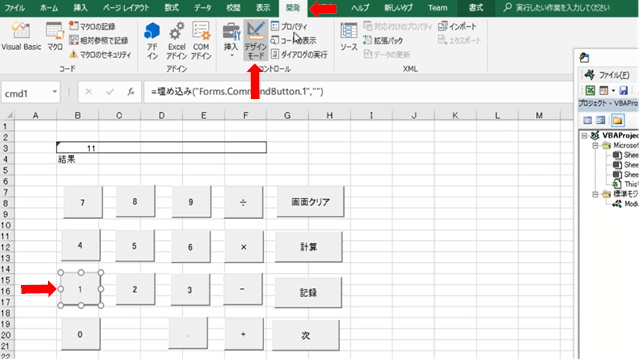Open Excel アドイン manager

coord(176,41)
